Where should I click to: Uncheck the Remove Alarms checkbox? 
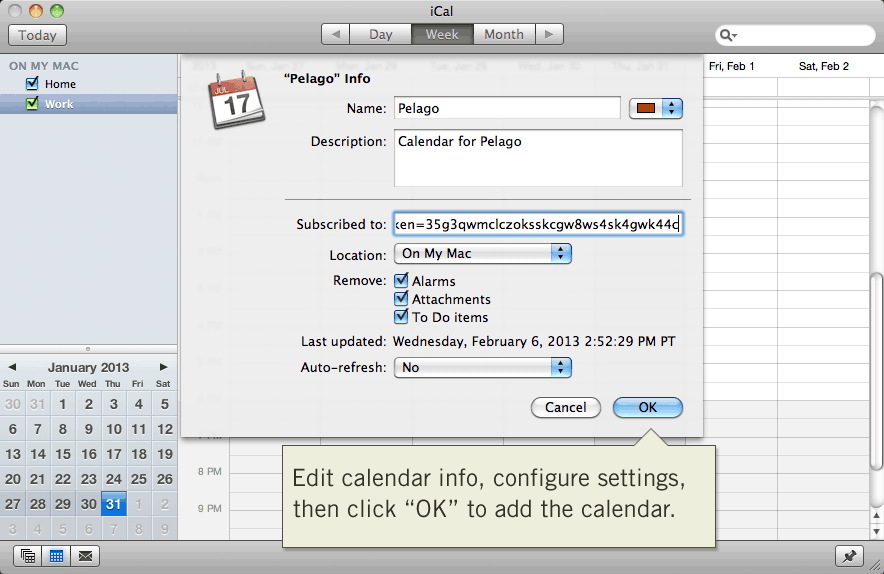[401, 280]
